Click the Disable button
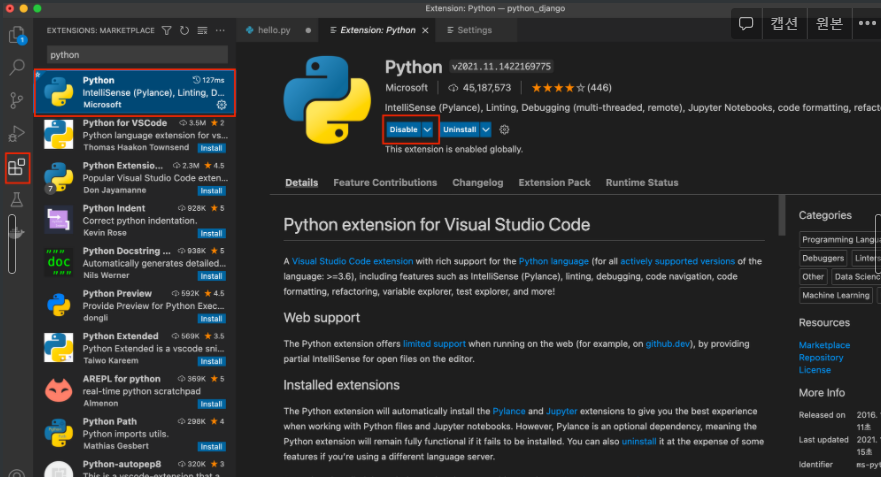 [403, 130]
